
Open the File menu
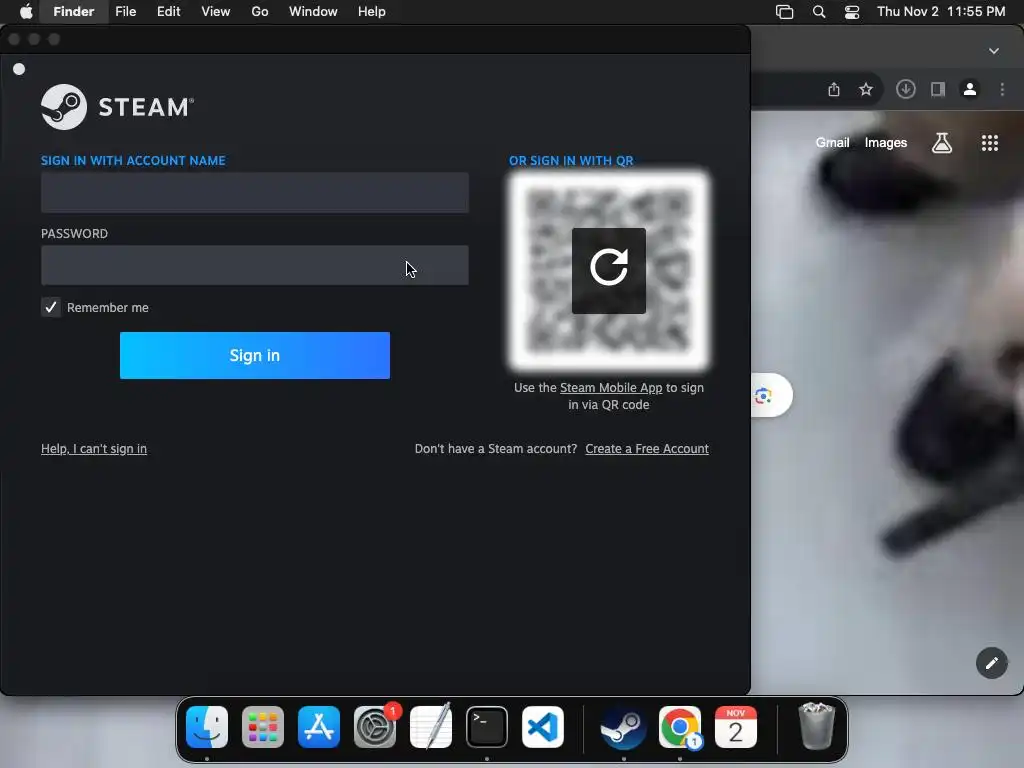[x=125, y=11]
